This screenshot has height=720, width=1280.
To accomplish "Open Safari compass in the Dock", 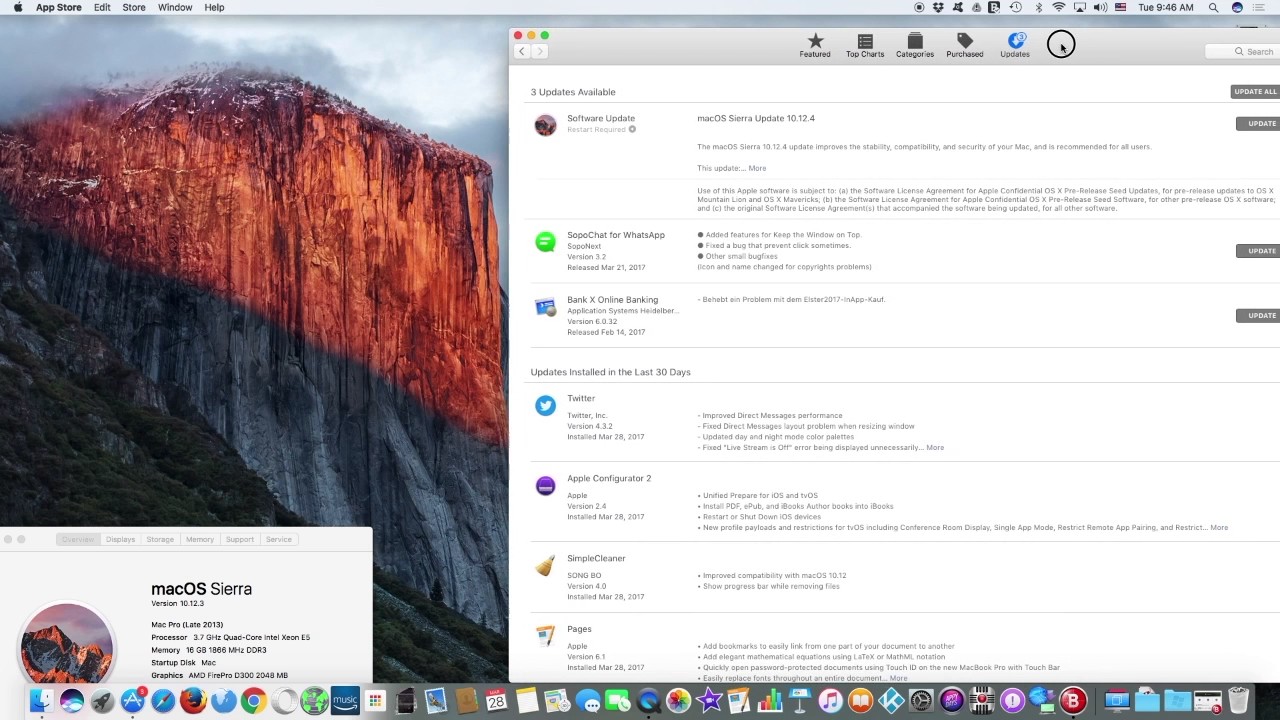I will [x=163, y=701].
